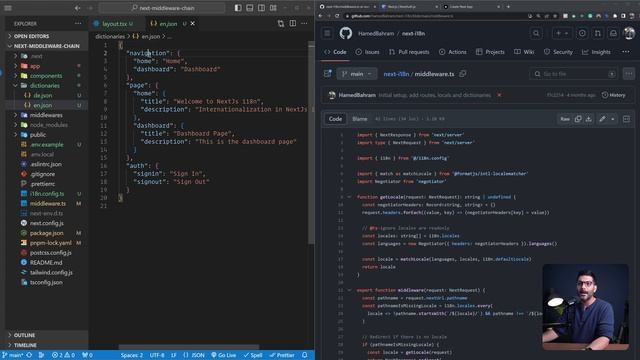
Task: Reload the browser page
Action: click(x=337, y=16)
